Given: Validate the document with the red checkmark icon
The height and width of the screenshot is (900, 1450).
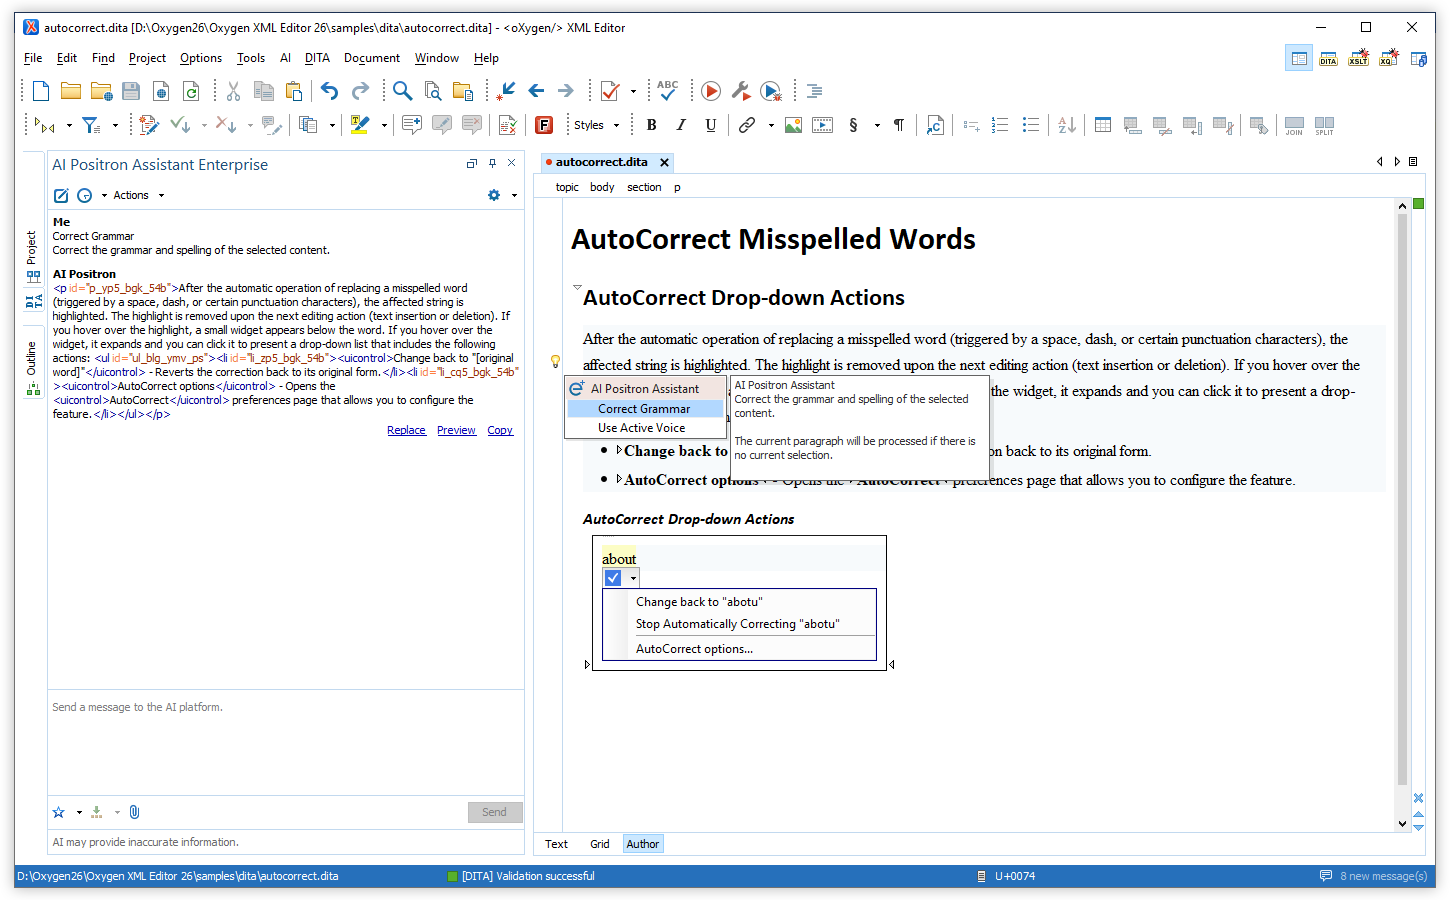Looking at the screenshot, I should (610, 91).
